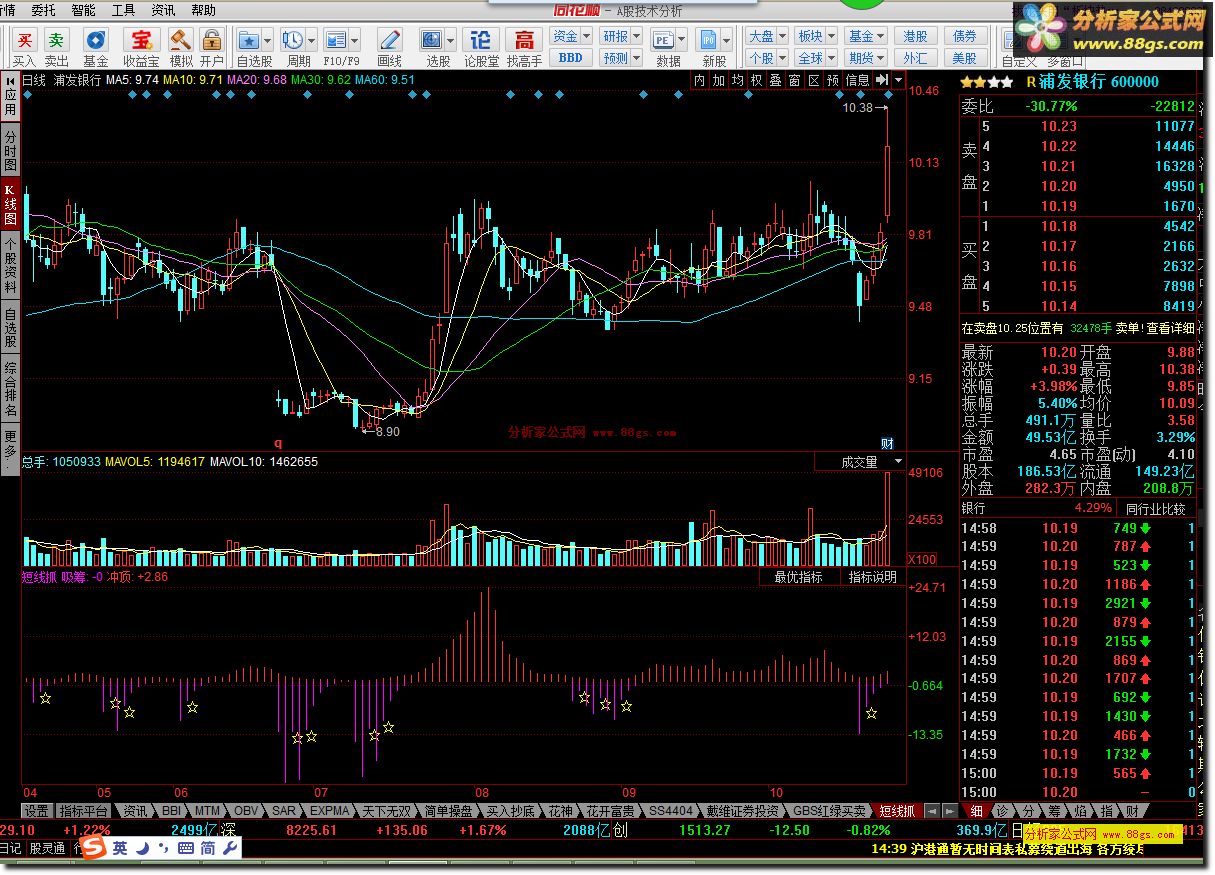Click the 买入 (buy) toolbar icon
Viewport: 1215px width, 875px height.
(x=25, y=41)
